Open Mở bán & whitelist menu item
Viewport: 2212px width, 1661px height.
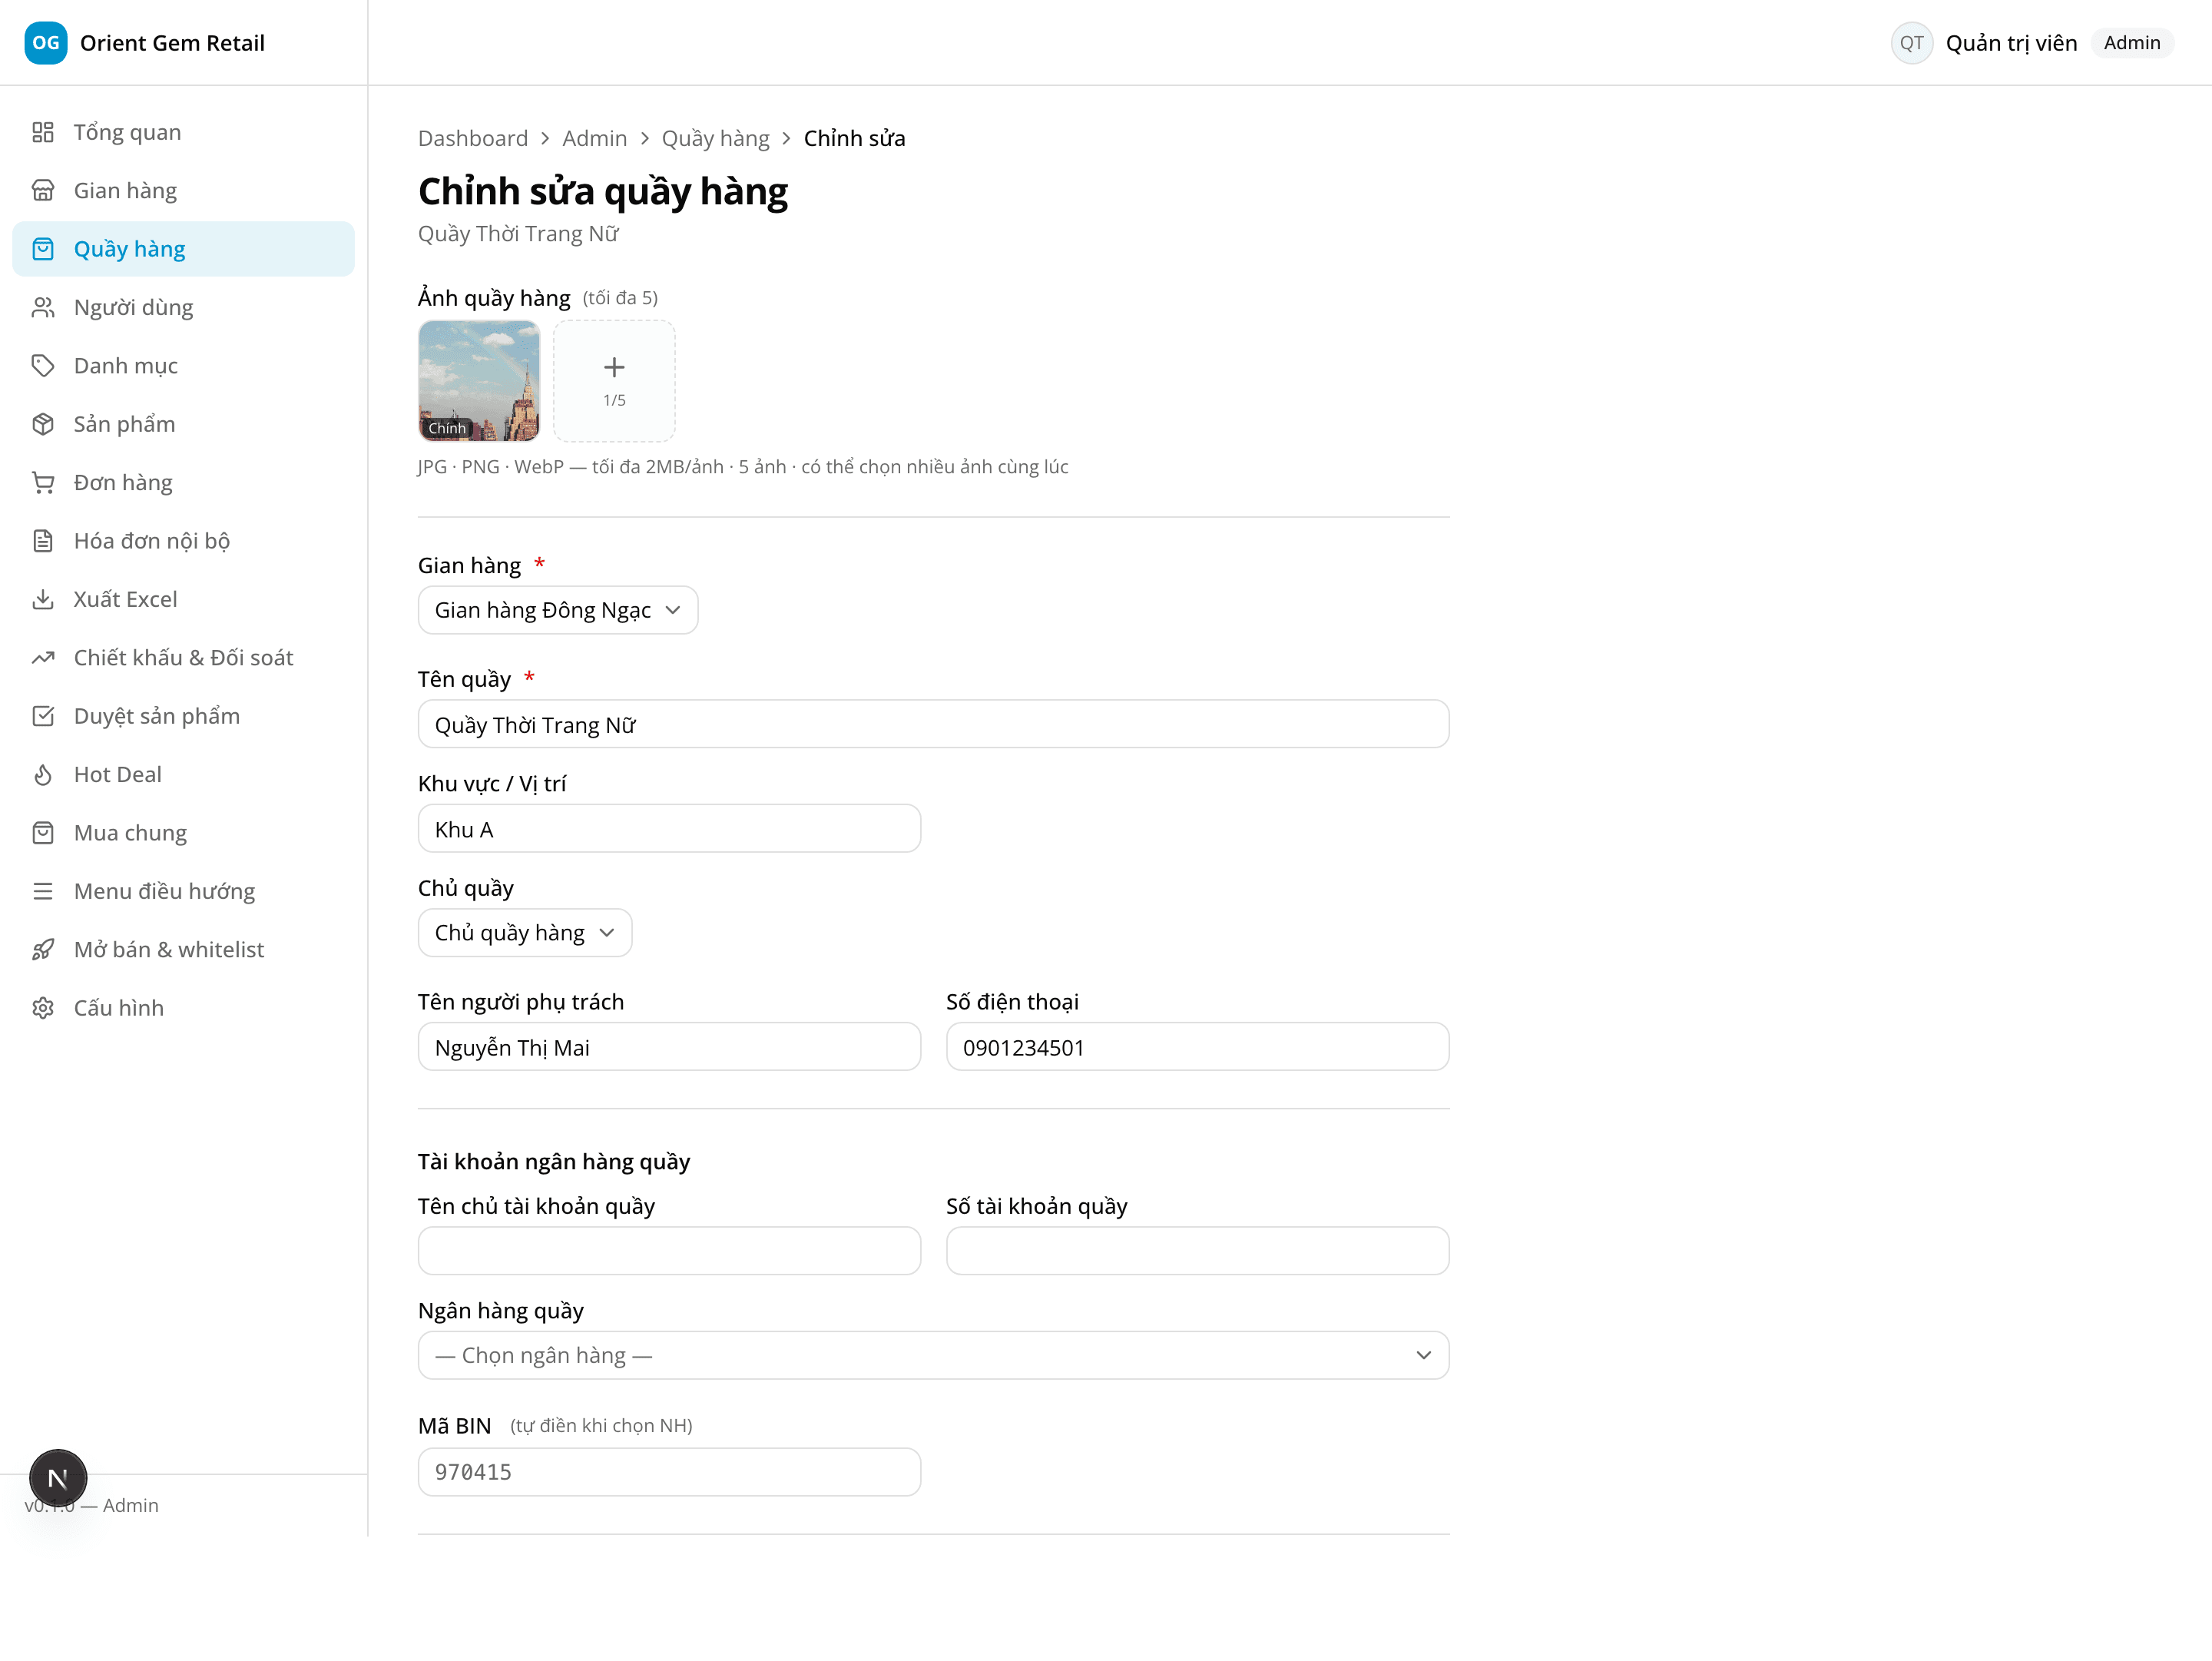tap(183, 949)
